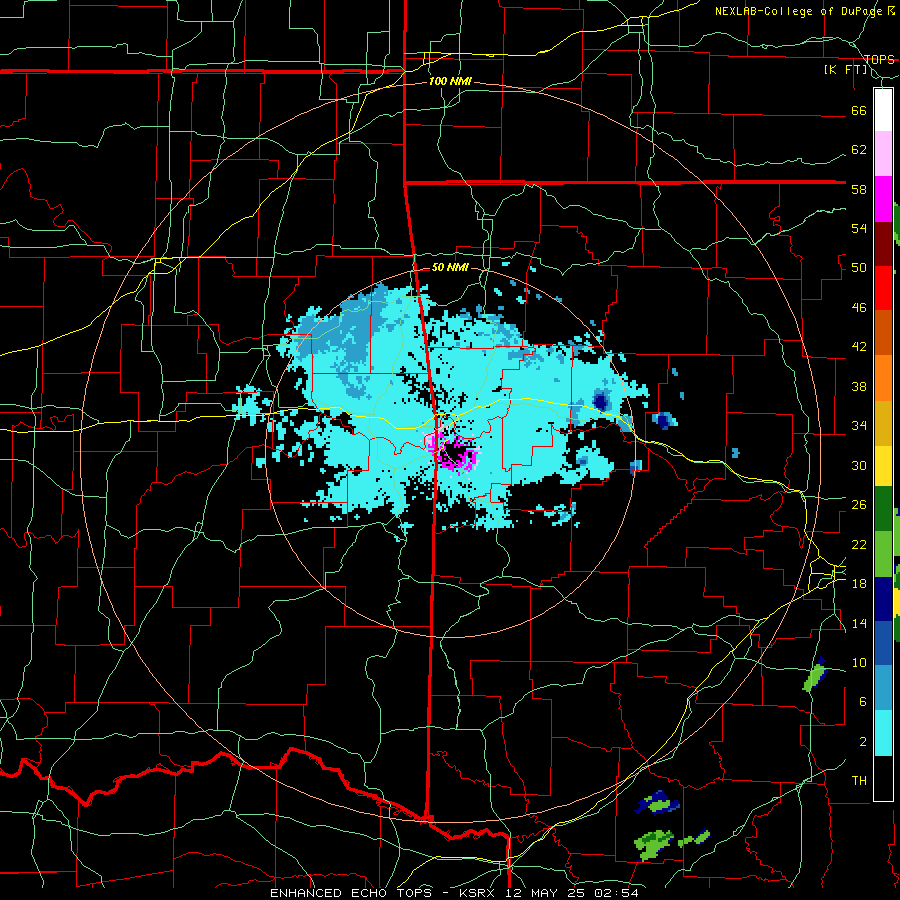The width and height of the screenshot is (900, 900).
Task: Select the dark orange legend swatch
Action: (883, 333)
